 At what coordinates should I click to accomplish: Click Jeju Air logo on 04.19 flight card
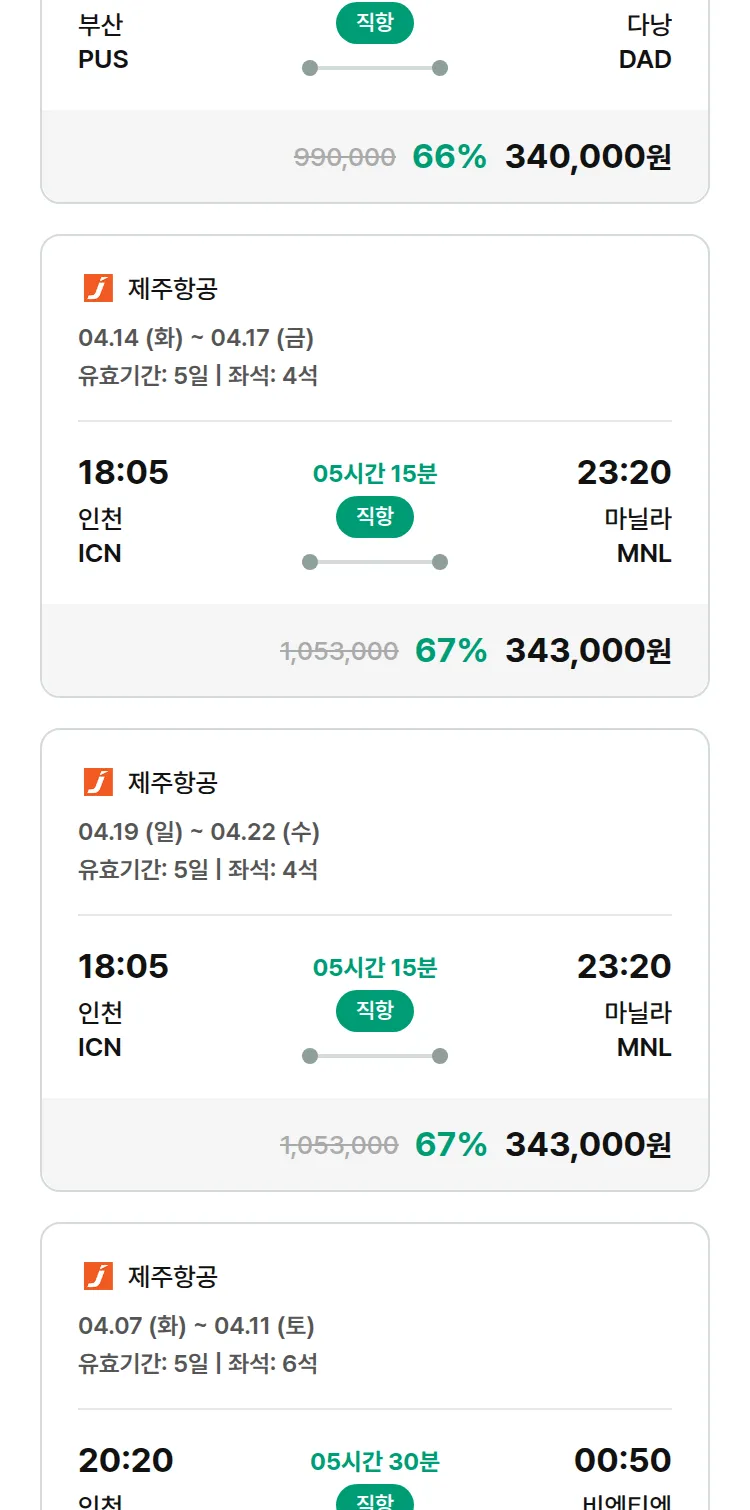coord(98,782)
